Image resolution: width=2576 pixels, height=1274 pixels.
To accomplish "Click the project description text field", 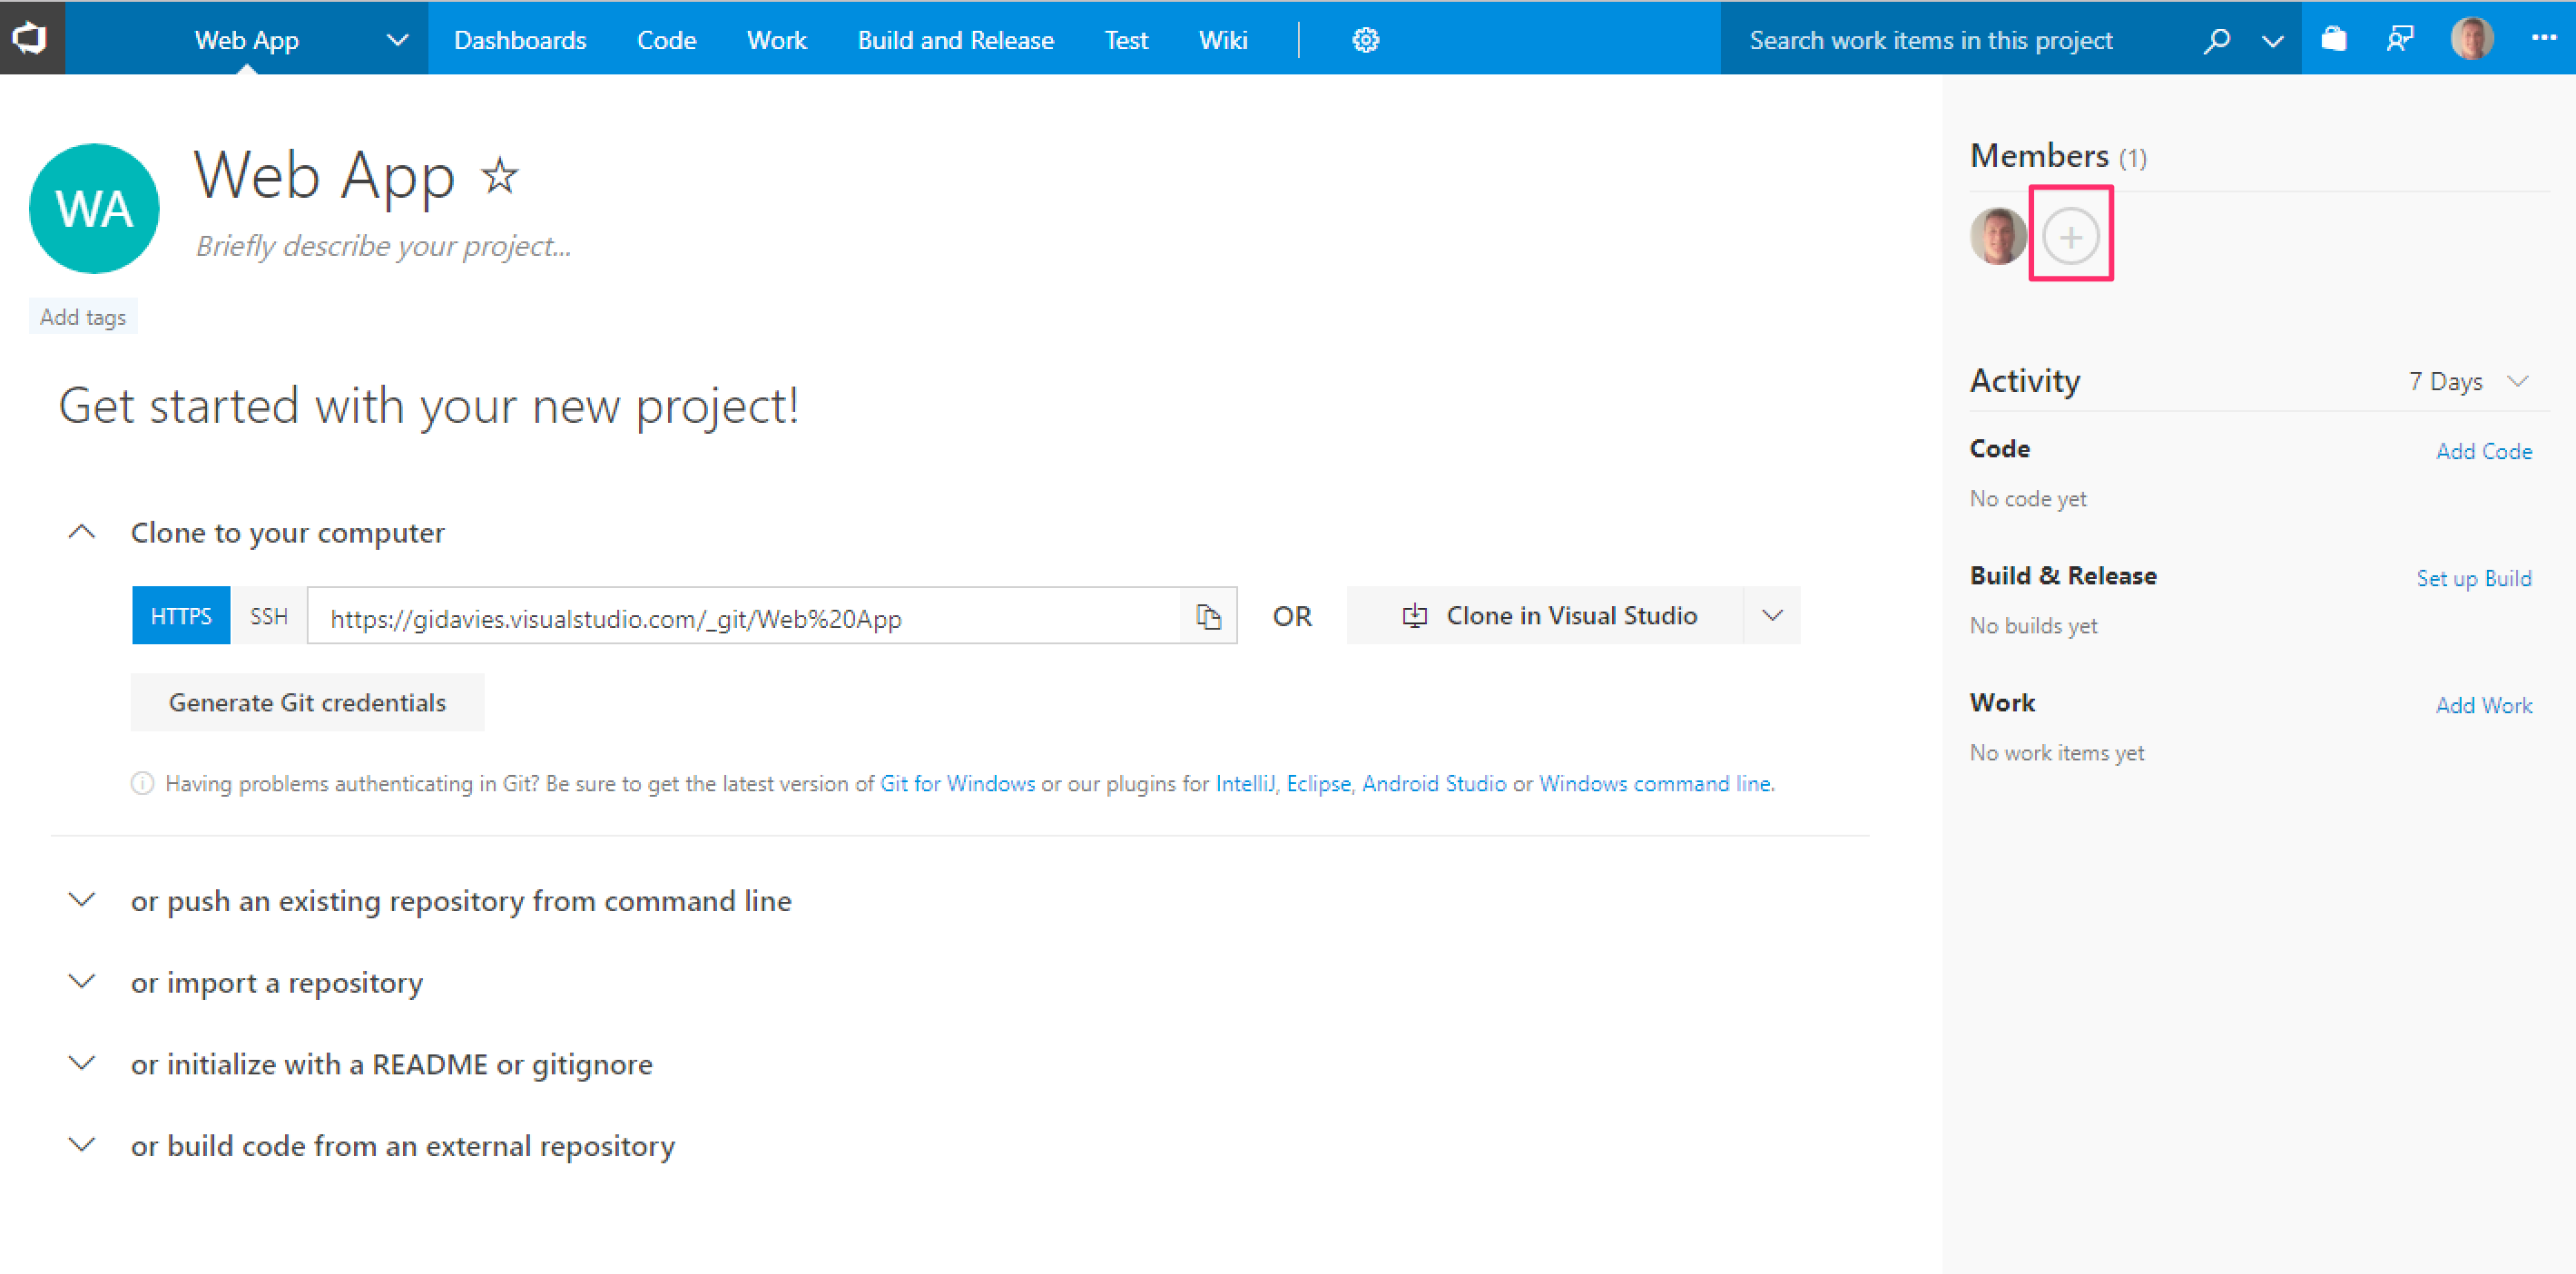I will pos(383,246).
